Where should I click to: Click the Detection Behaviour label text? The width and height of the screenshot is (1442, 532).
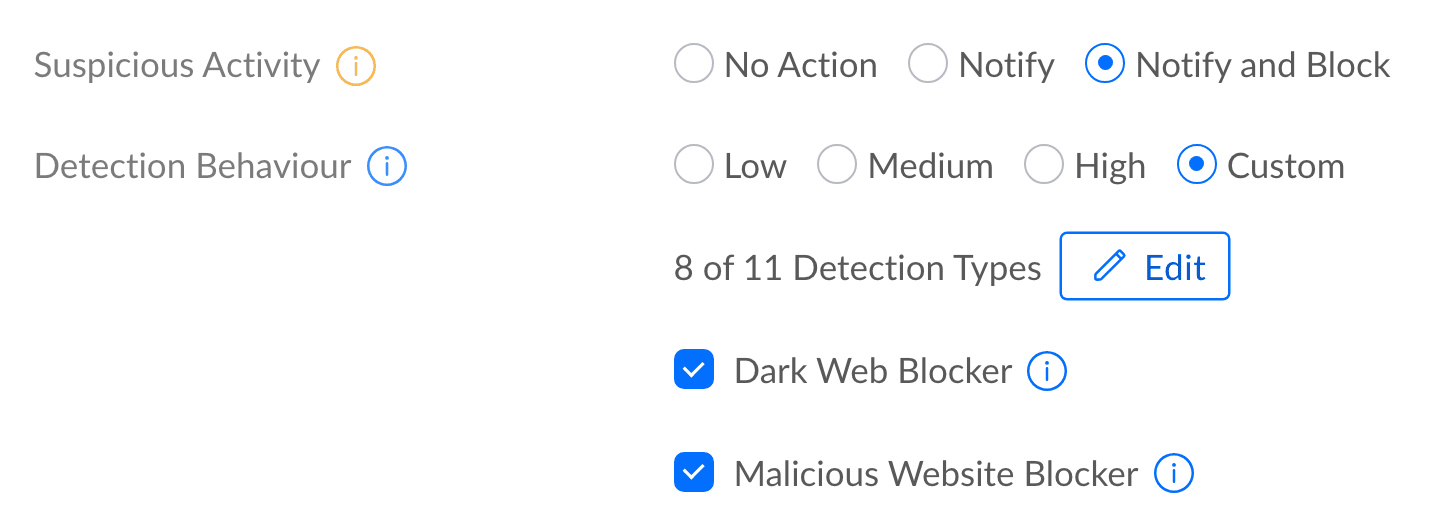(x=193, y=166)
